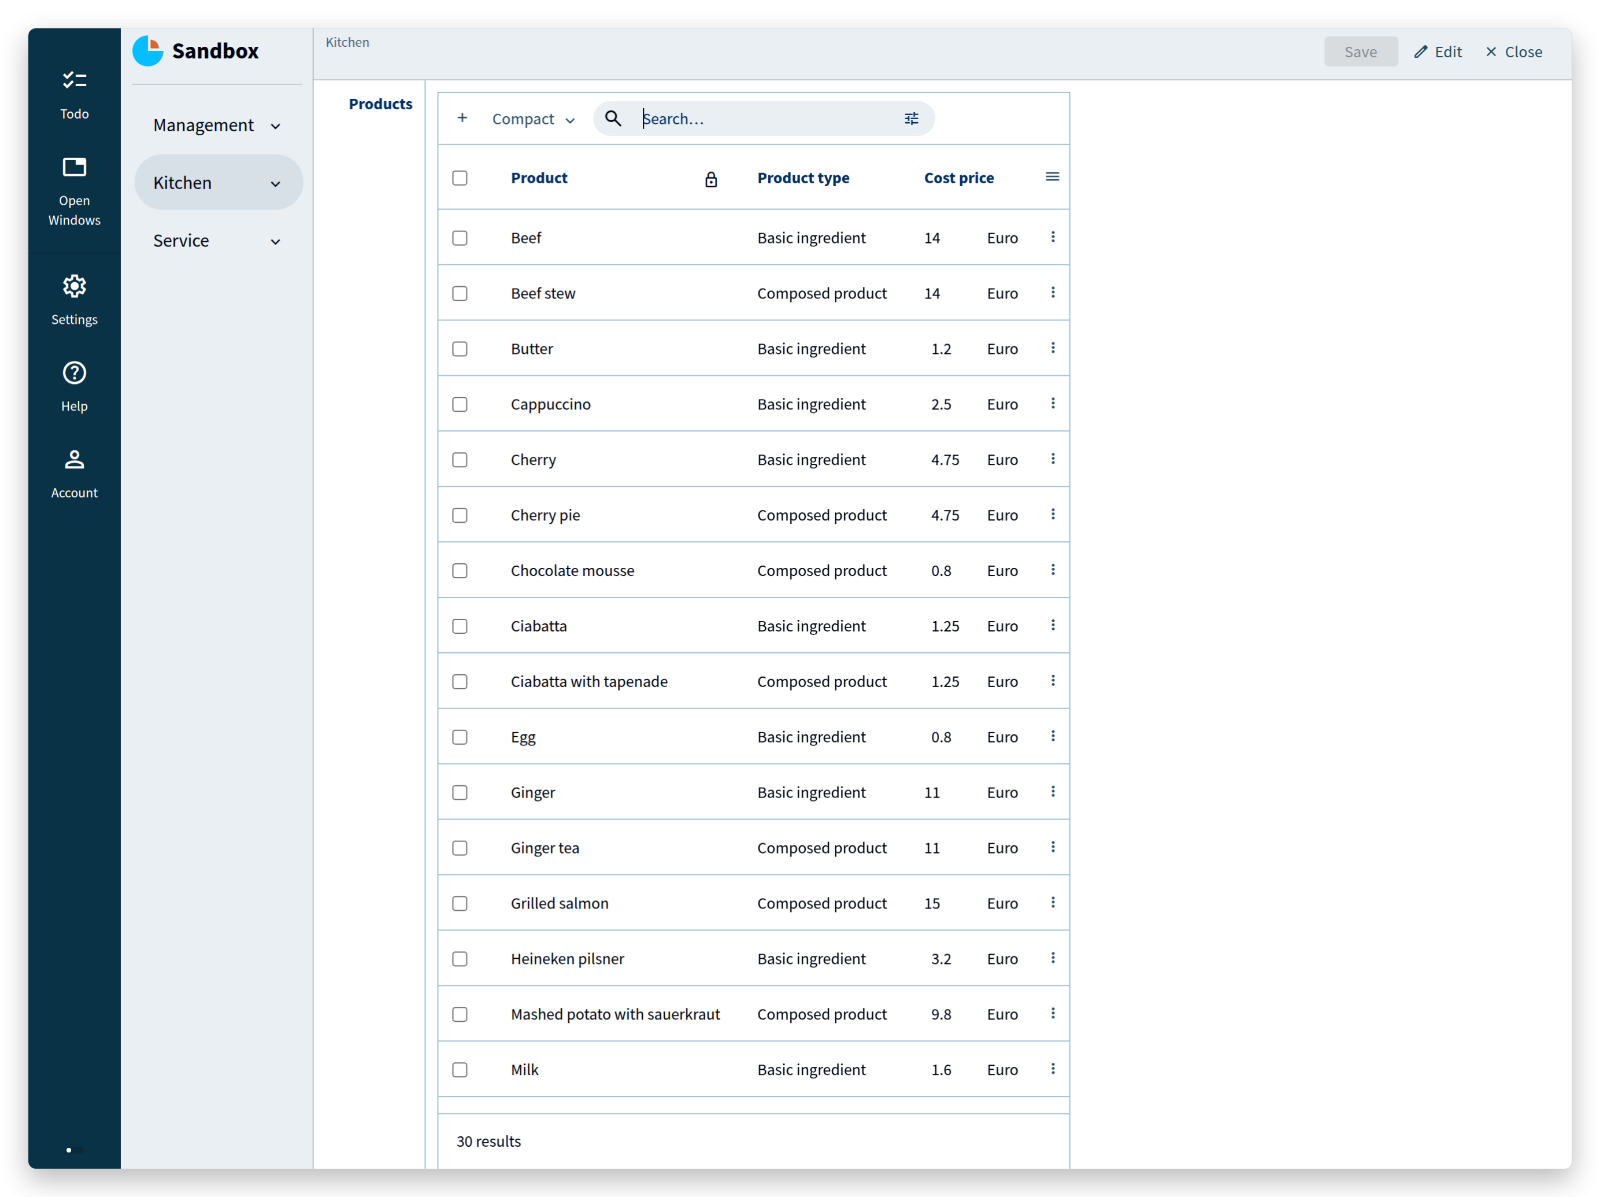
Task: Open row options for Mashed potato with sauerkraut
Action: tap(1053, 1013)
